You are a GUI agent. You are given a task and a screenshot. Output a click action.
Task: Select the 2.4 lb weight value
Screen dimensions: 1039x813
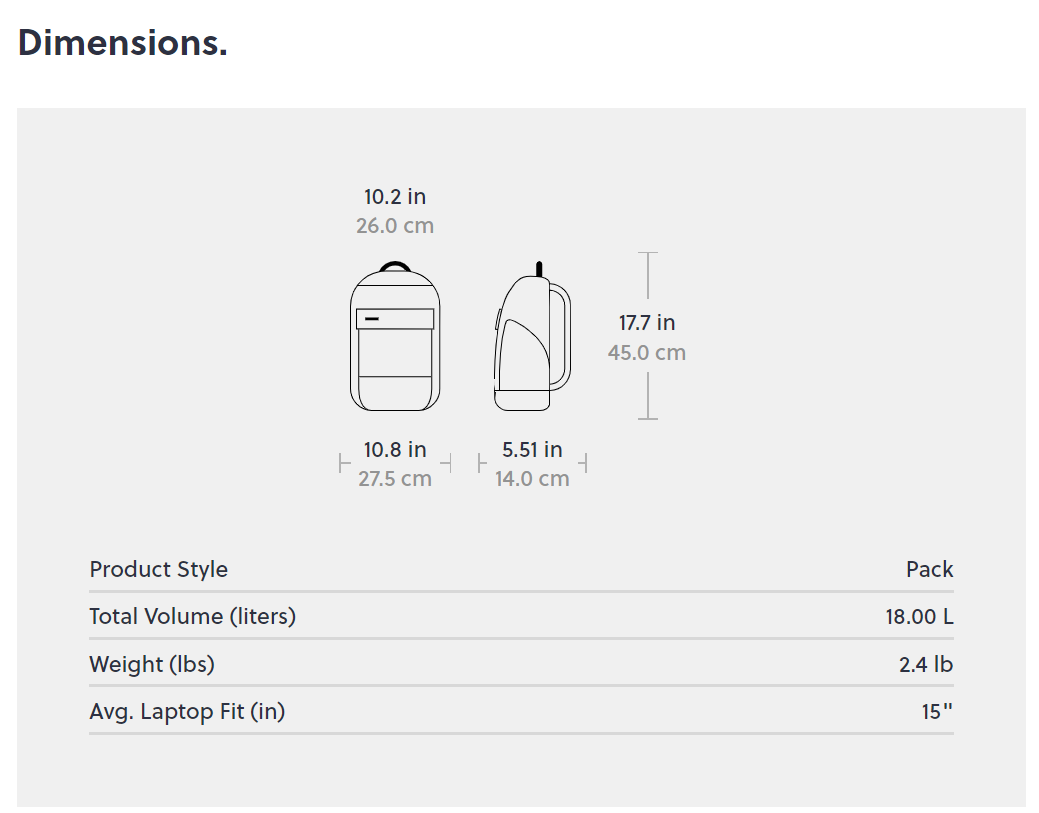click(926, 665)
